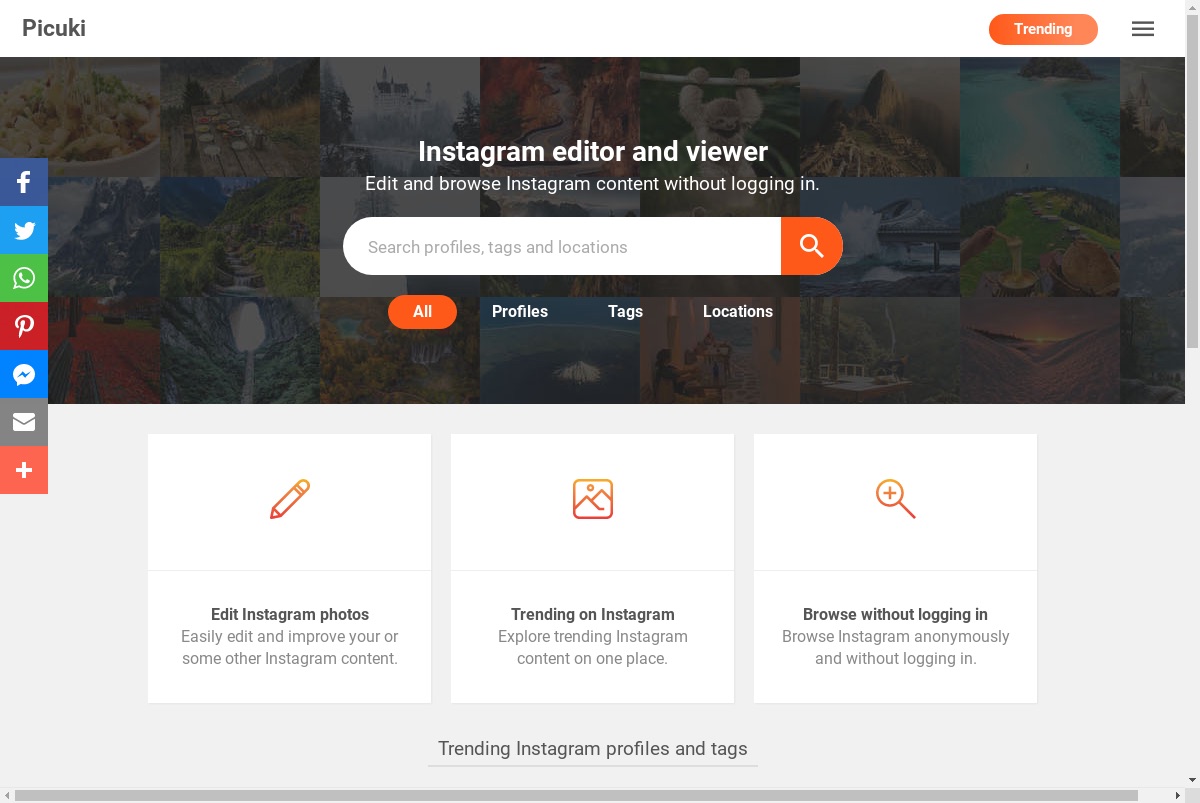Select the All search filter

tap(422, 312)
